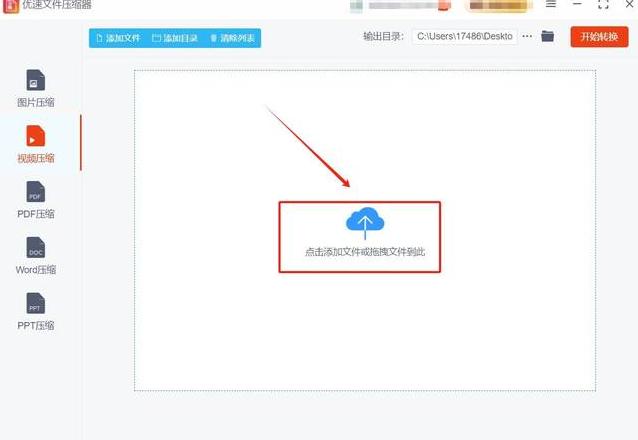Minimize the window
638x440 pixels.
click(577, 4)
